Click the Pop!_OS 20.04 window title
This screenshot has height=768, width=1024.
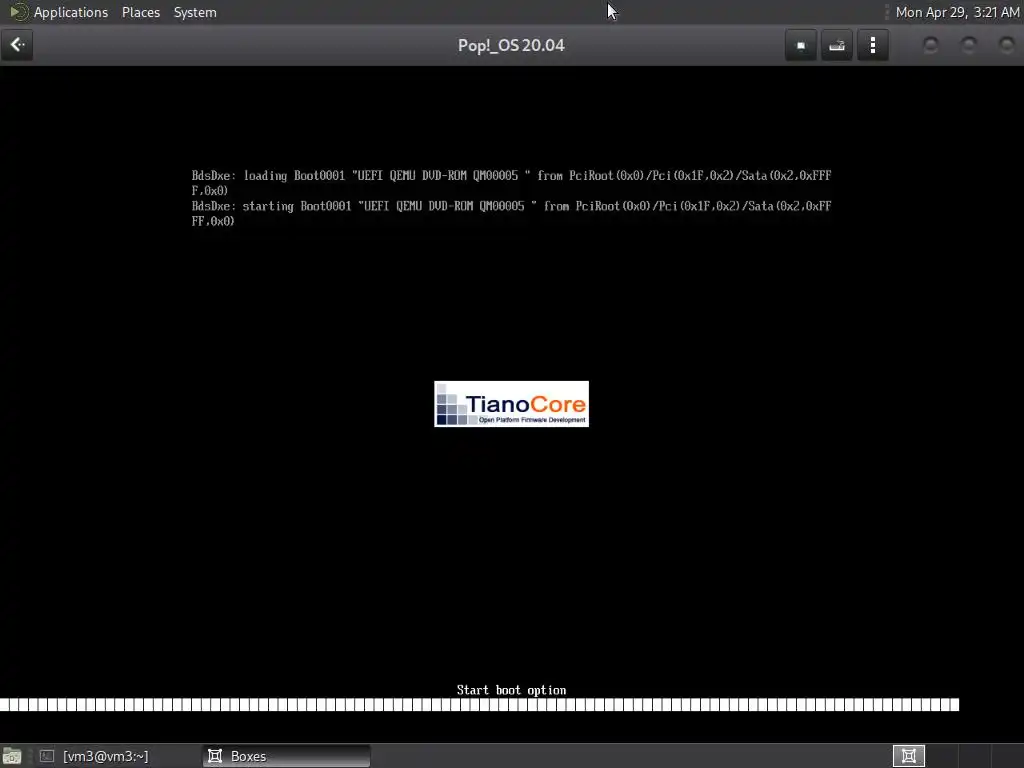(x=511, y=46)
